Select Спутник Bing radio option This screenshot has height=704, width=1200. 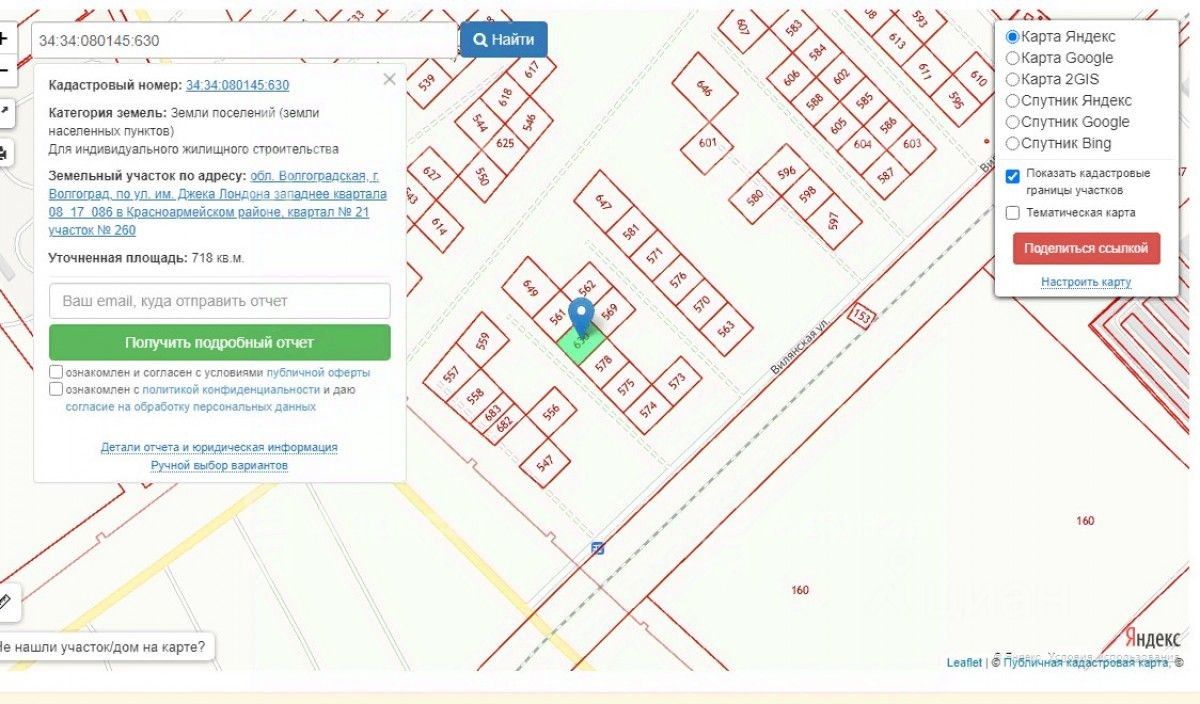1012,143
